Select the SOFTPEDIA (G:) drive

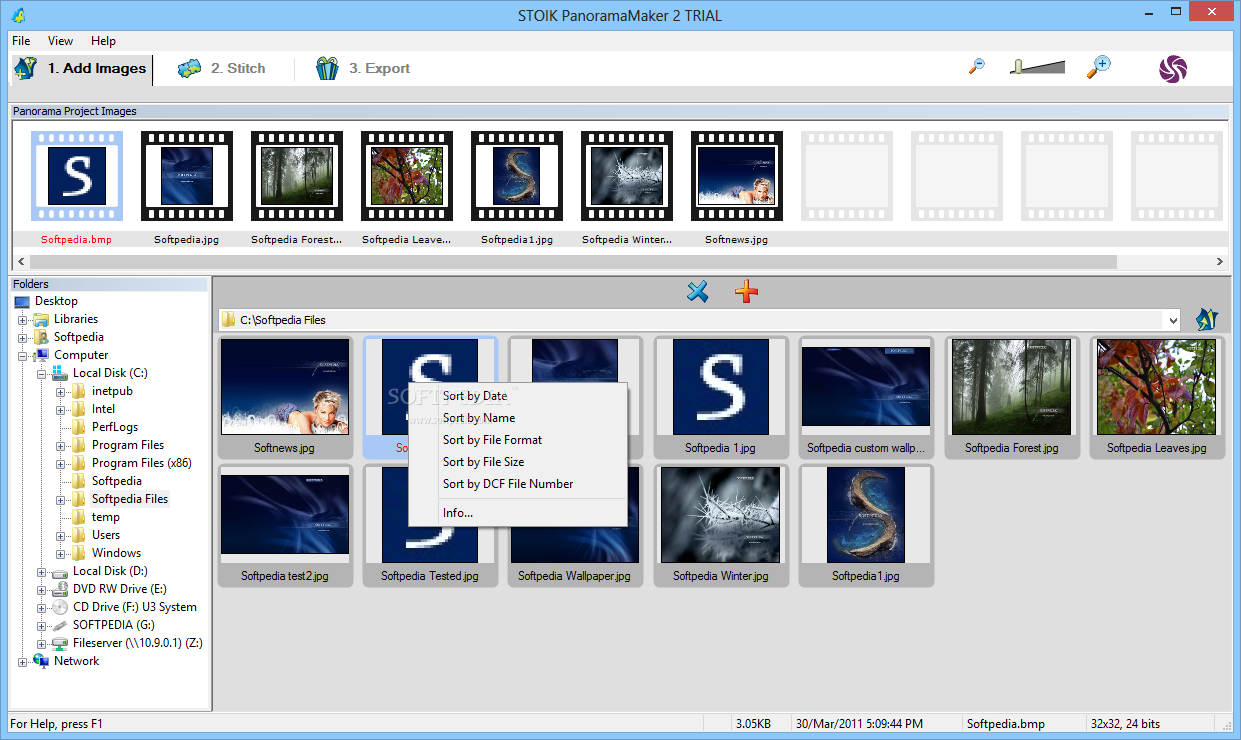(114, 625)
